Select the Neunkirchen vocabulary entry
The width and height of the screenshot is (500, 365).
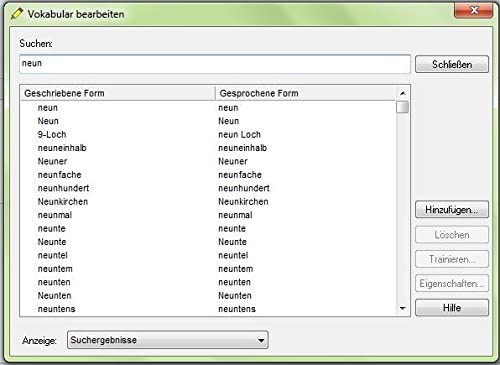coord(208,202)
